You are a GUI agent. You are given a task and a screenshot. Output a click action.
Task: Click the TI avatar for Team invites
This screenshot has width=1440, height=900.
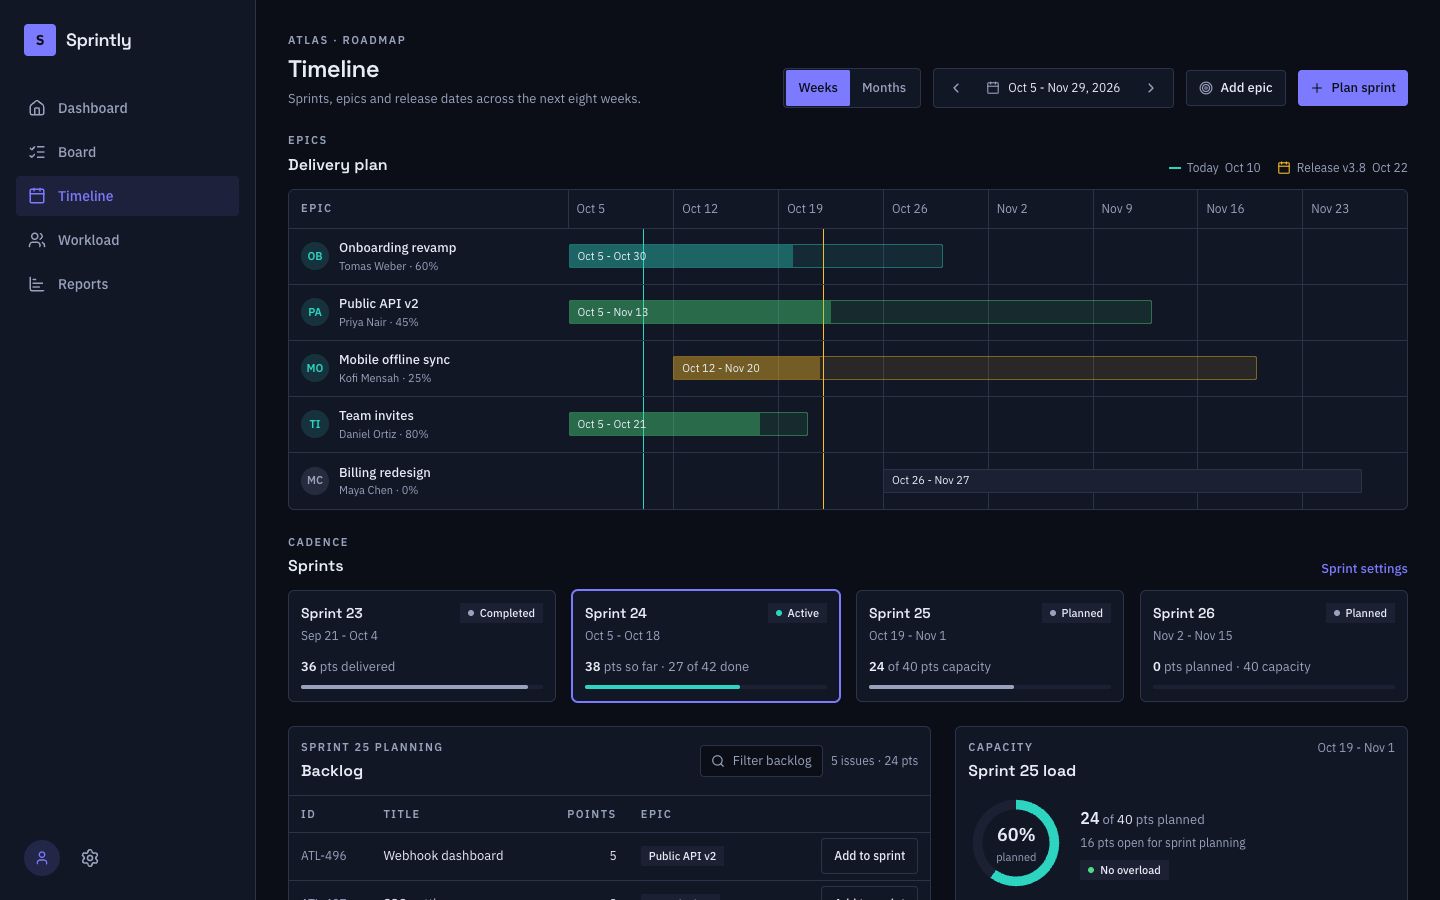[x=315, y=424]
